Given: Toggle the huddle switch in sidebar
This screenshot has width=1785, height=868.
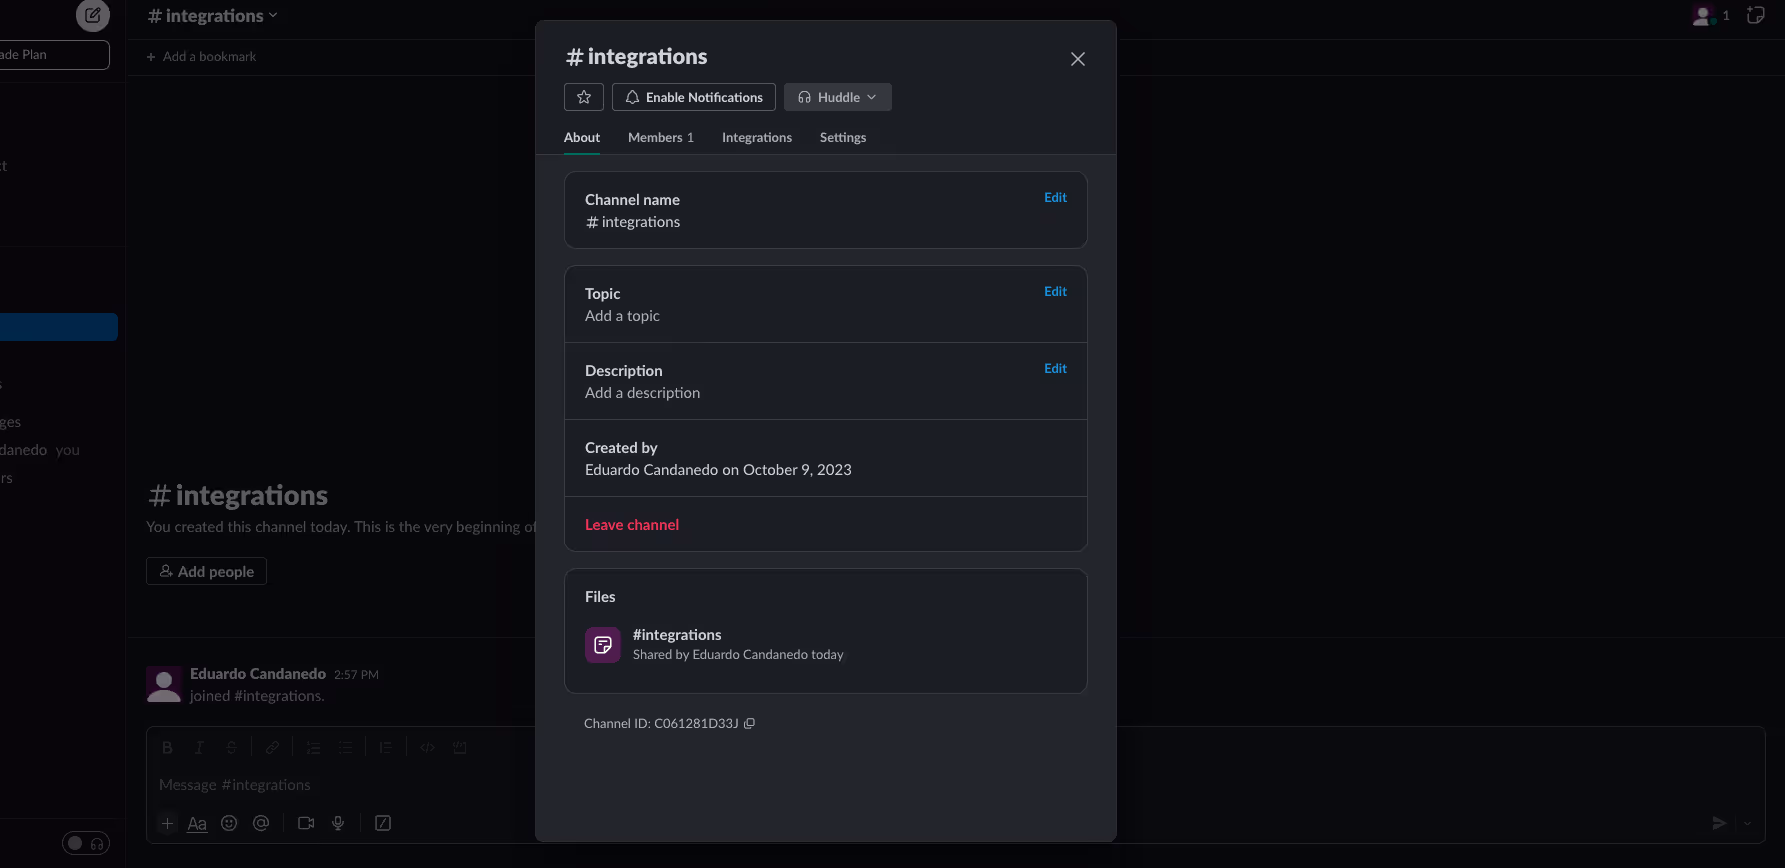Looking at the screenshot, I should coord(86,843).
